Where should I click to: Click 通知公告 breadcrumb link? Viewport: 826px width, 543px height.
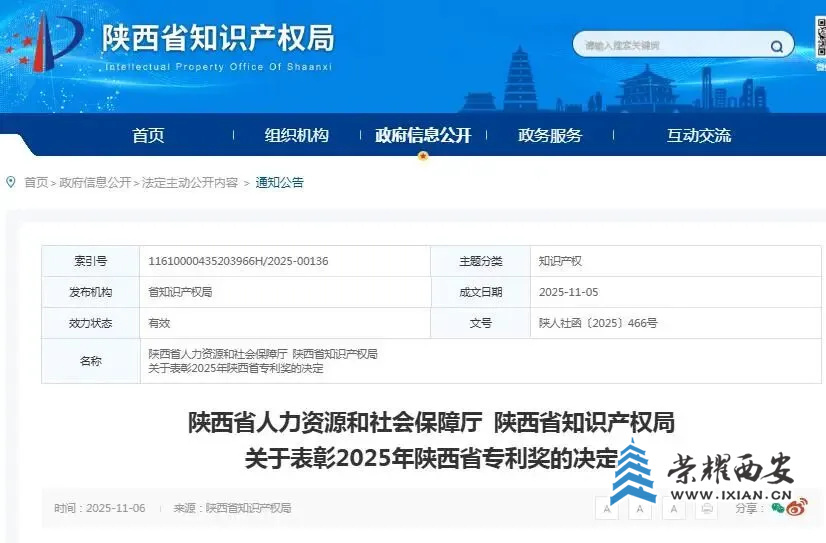pos(279,183)
